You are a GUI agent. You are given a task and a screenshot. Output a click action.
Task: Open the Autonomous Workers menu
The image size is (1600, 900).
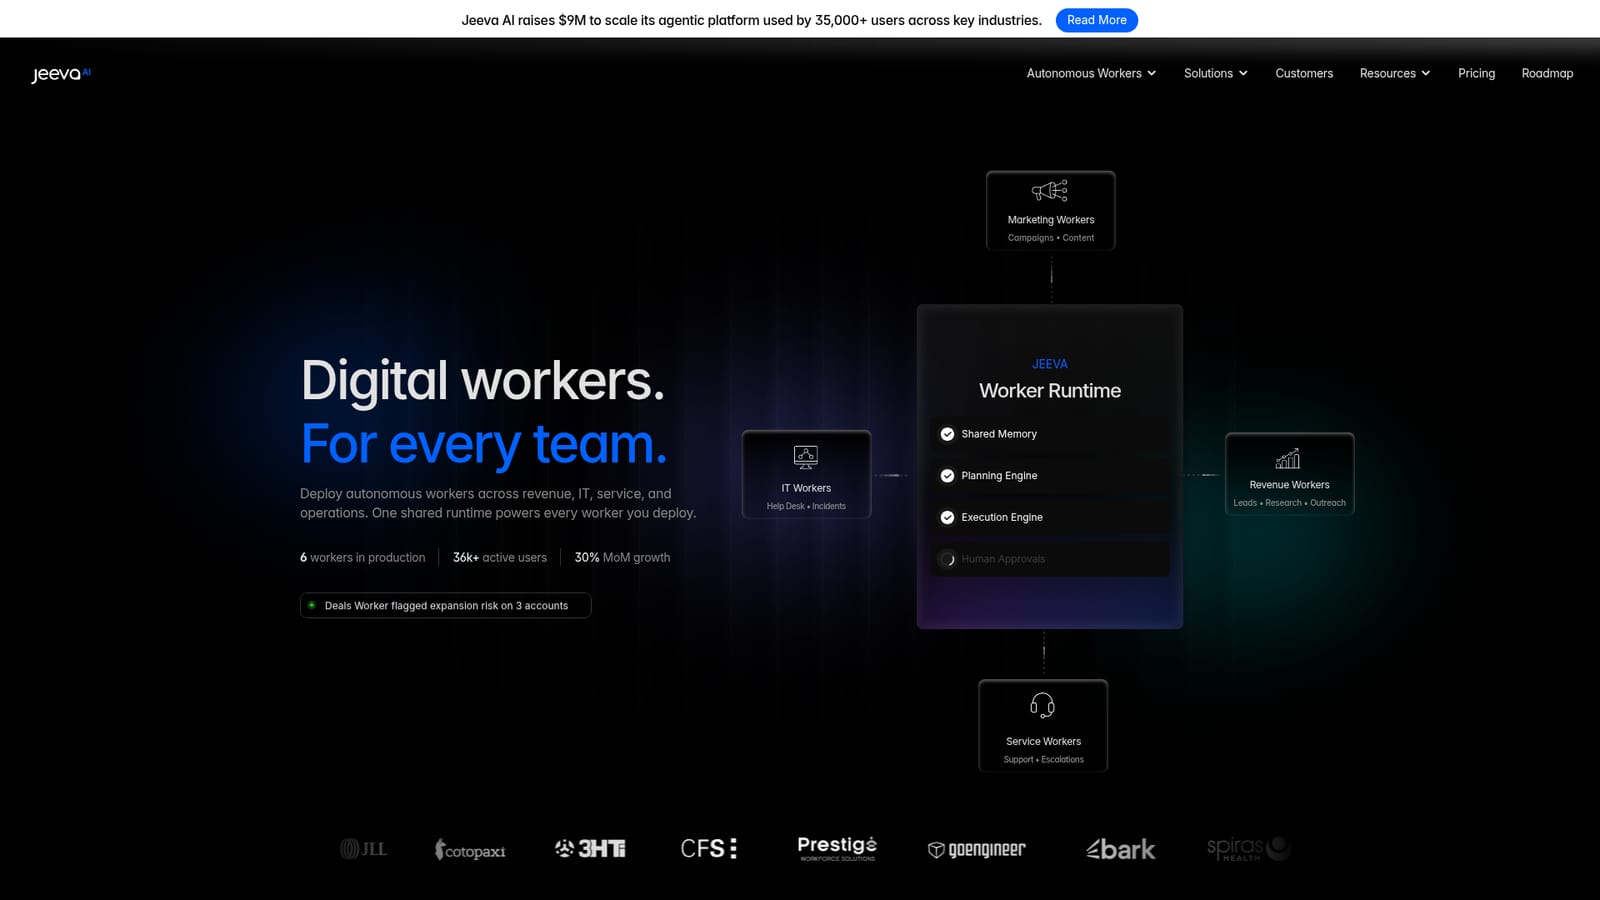click(1084, 73)
